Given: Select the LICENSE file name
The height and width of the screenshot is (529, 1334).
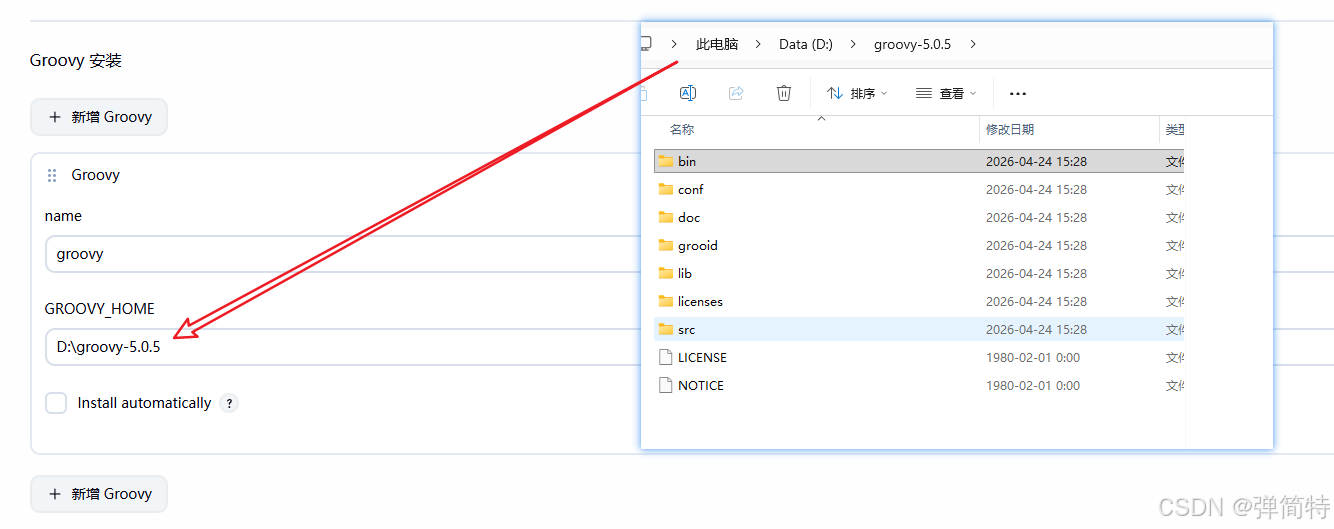Looking at the screenshot, I should 702,357.
